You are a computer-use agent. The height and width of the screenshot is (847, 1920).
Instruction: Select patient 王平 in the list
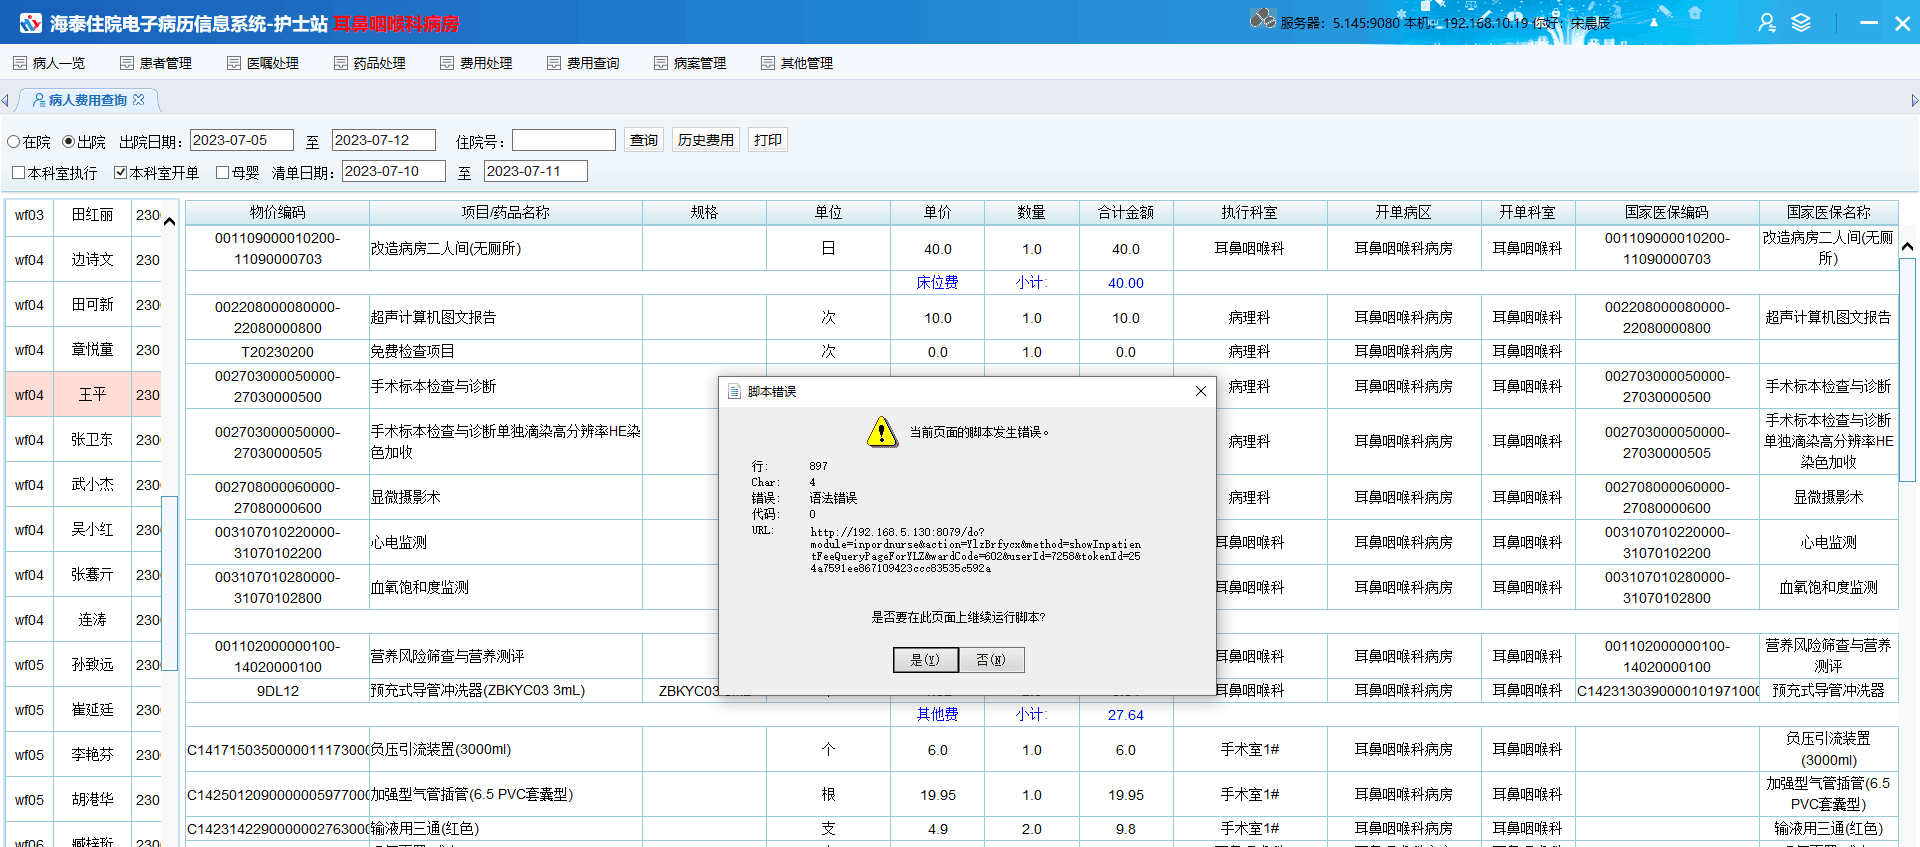pyautogui.click(x=92, y=395)
